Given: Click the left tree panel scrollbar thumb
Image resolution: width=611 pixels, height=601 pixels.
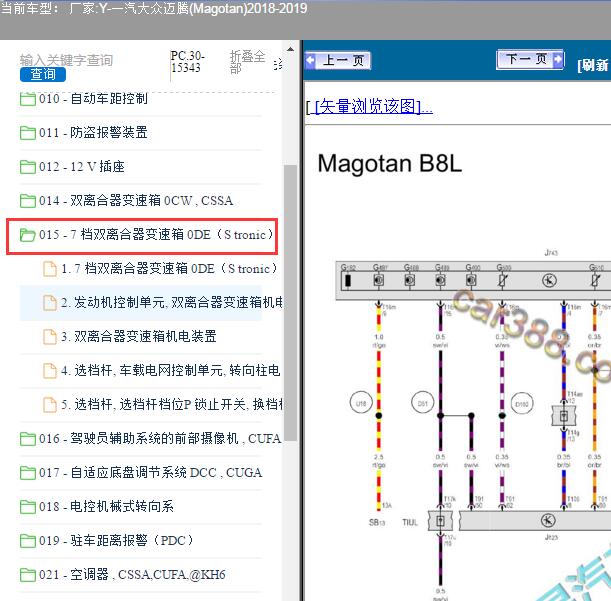Looking at the screenshot, I should pyautogui.click(x=290, y=302).
